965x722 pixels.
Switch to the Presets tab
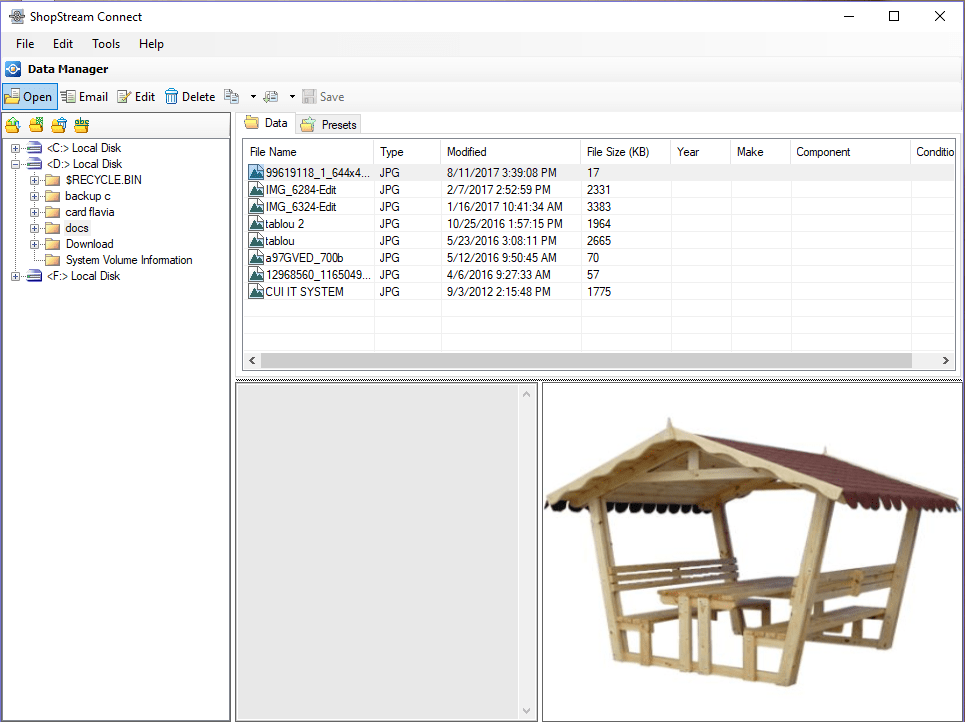tap(329, 125)
